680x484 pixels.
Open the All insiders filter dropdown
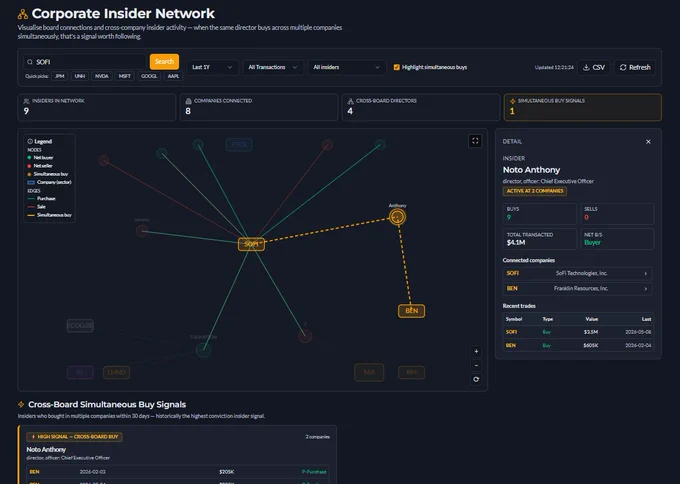[x=347, y=67]
